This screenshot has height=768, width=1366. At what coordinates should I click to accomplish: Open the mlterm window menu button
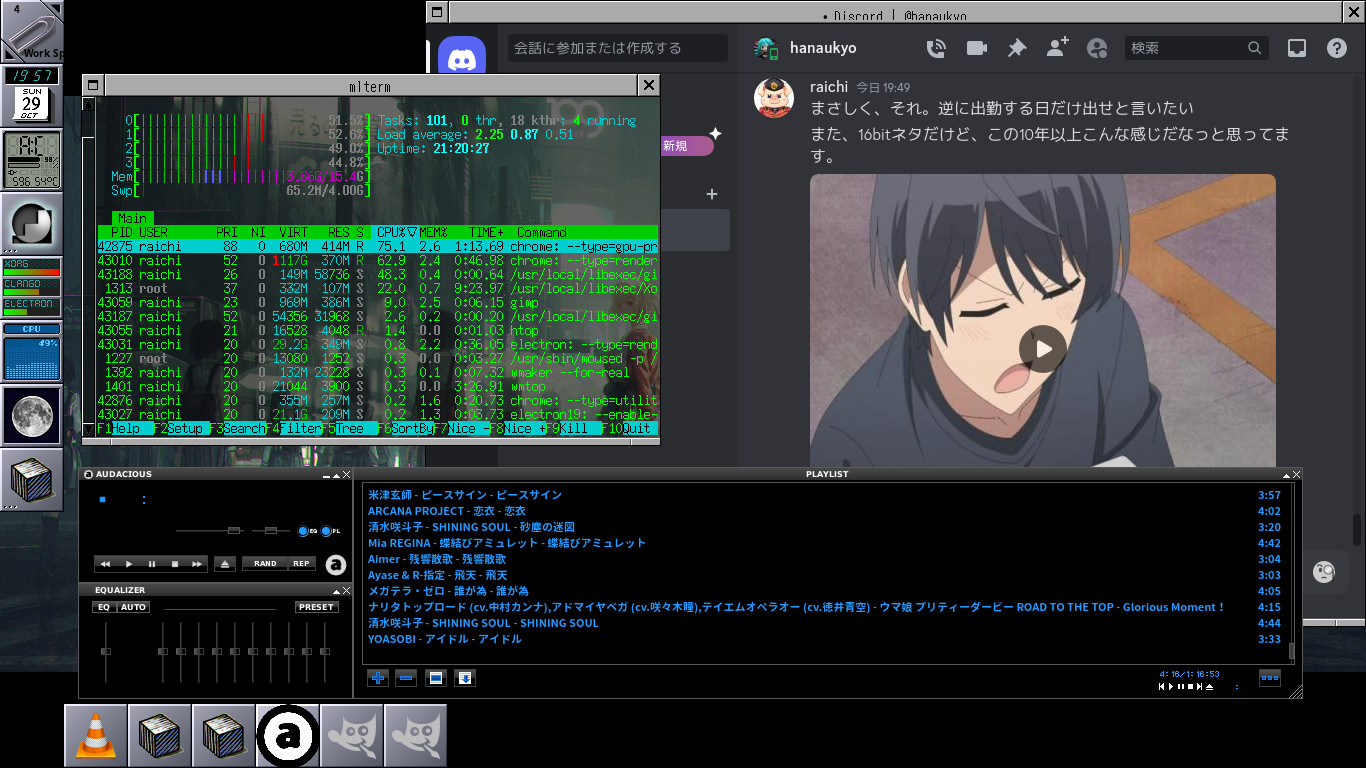point(91,86)
